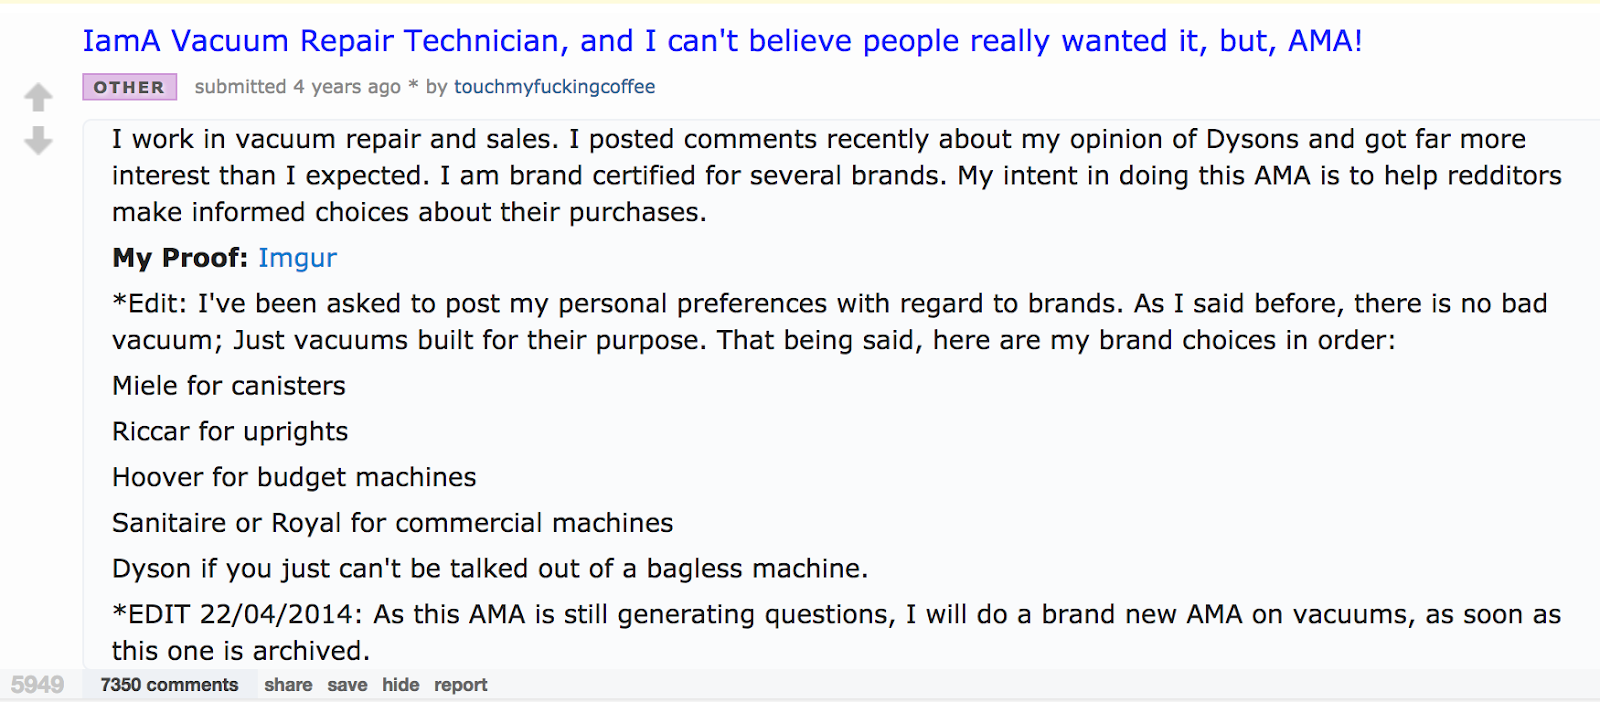Viewport: 1600px width, 702px height.
Task: Save the post
Action: tap(346, 684)
